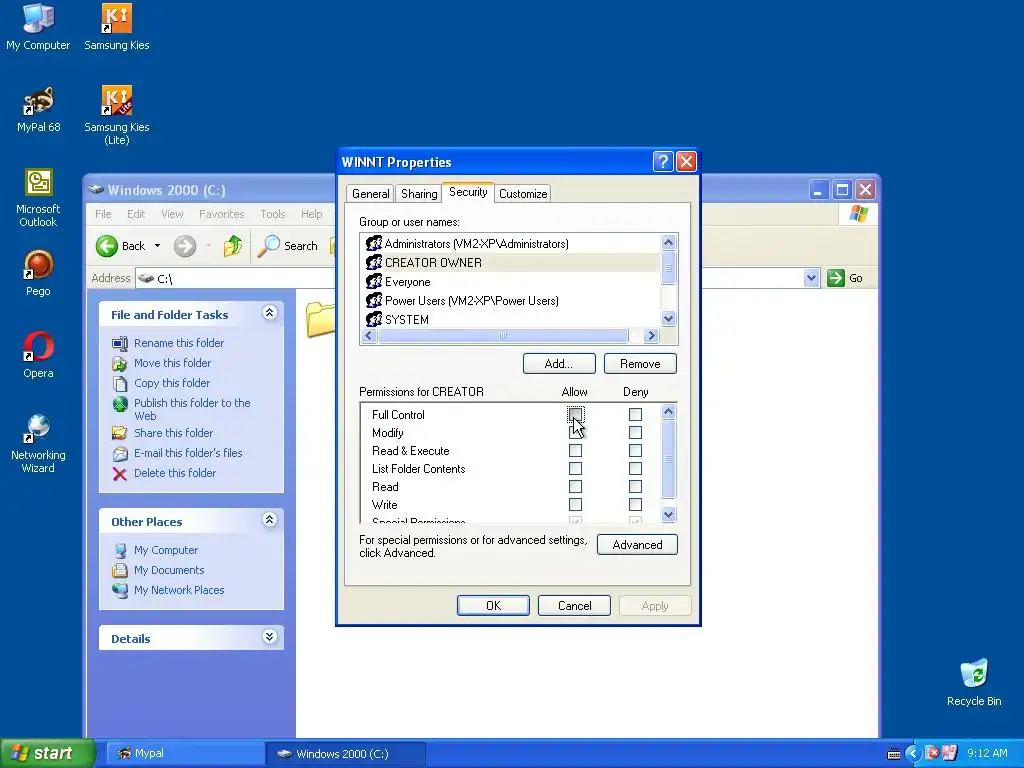Check Allow for Read permission

point(575,487)
